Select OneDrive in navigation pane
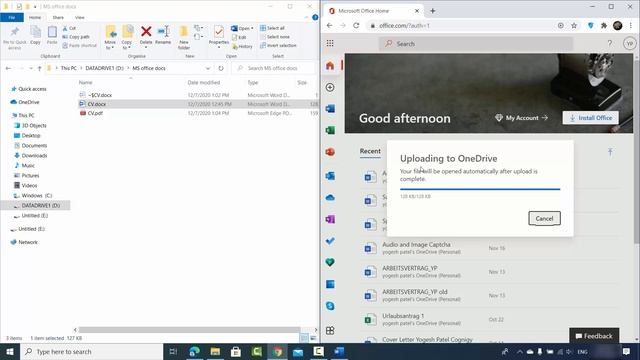This screenshot has height=360, width=640. [x=29, y=102]
